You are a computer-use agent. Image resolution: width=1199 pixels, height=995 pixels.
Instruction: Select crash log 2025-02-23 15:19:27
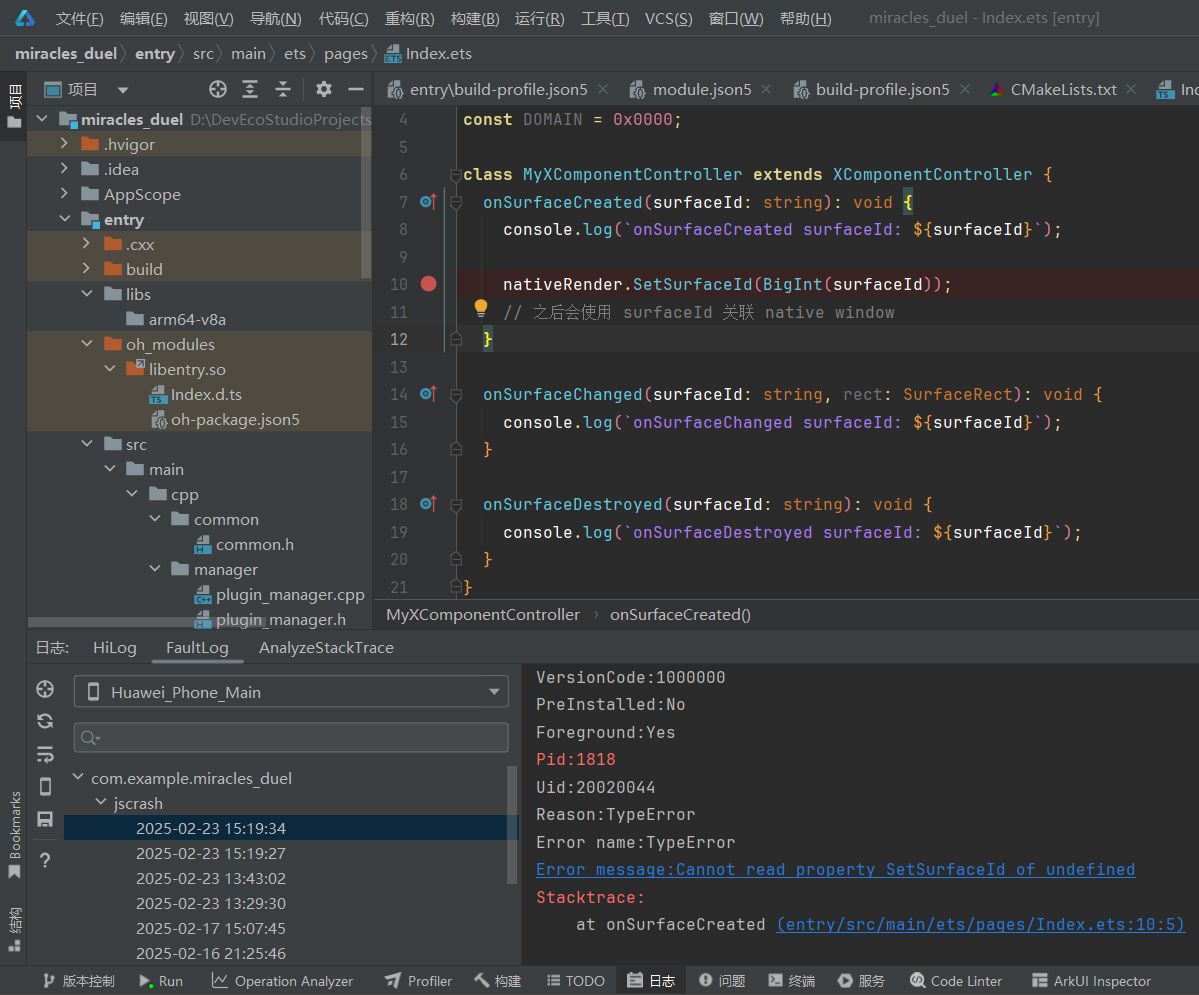point(211,854)
